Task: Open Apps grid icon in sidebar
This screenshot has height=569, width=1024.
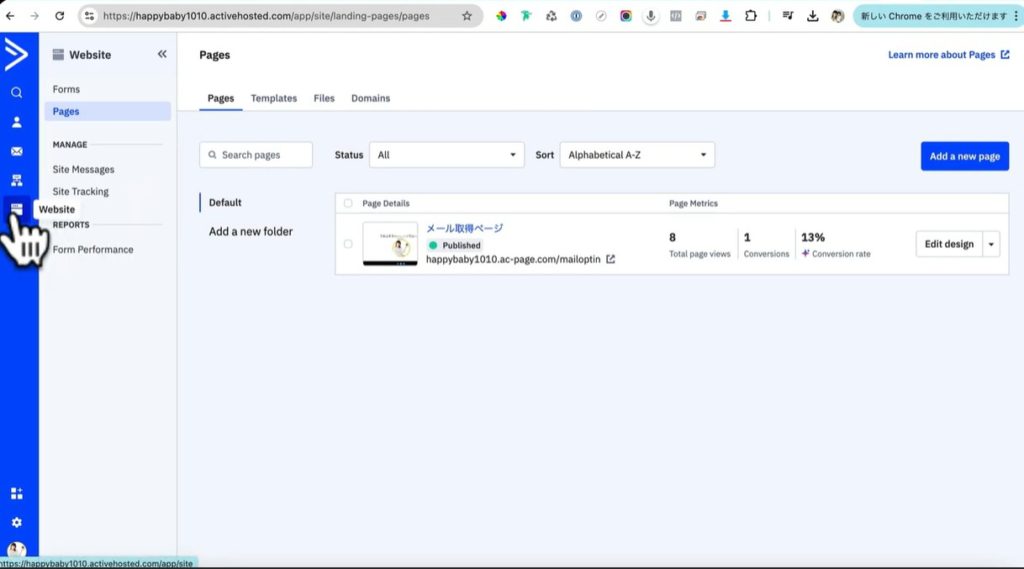Action: (16, 493)
